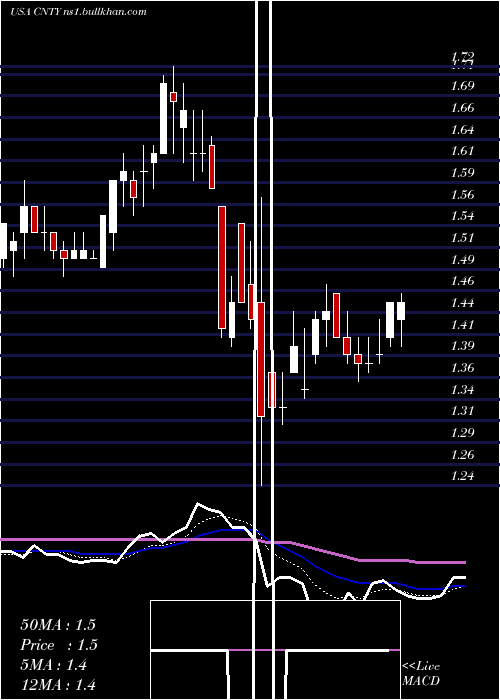
Task: Click the 1.49 price axis label
Action: coord(462,259)
